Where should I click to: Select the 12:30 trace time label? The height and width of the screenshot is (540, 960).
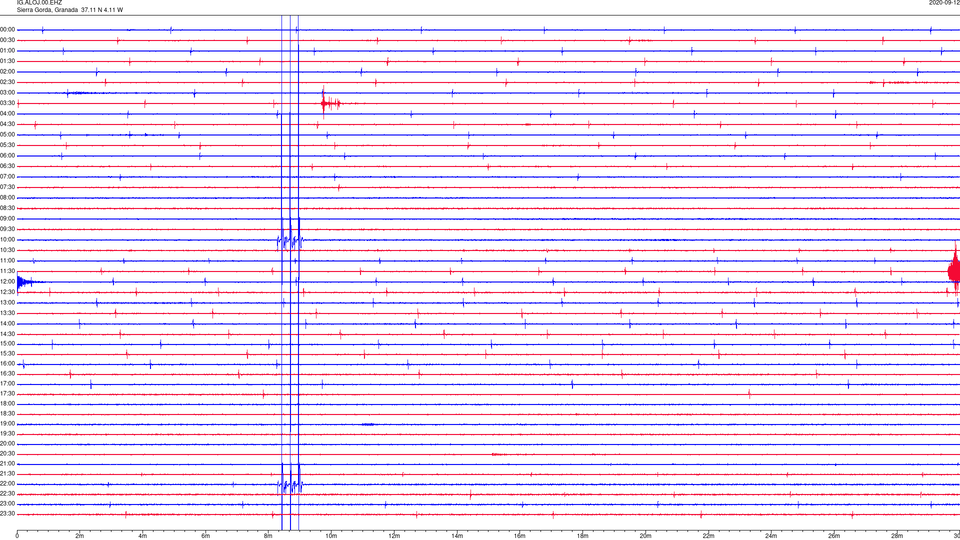click(8, 292)
